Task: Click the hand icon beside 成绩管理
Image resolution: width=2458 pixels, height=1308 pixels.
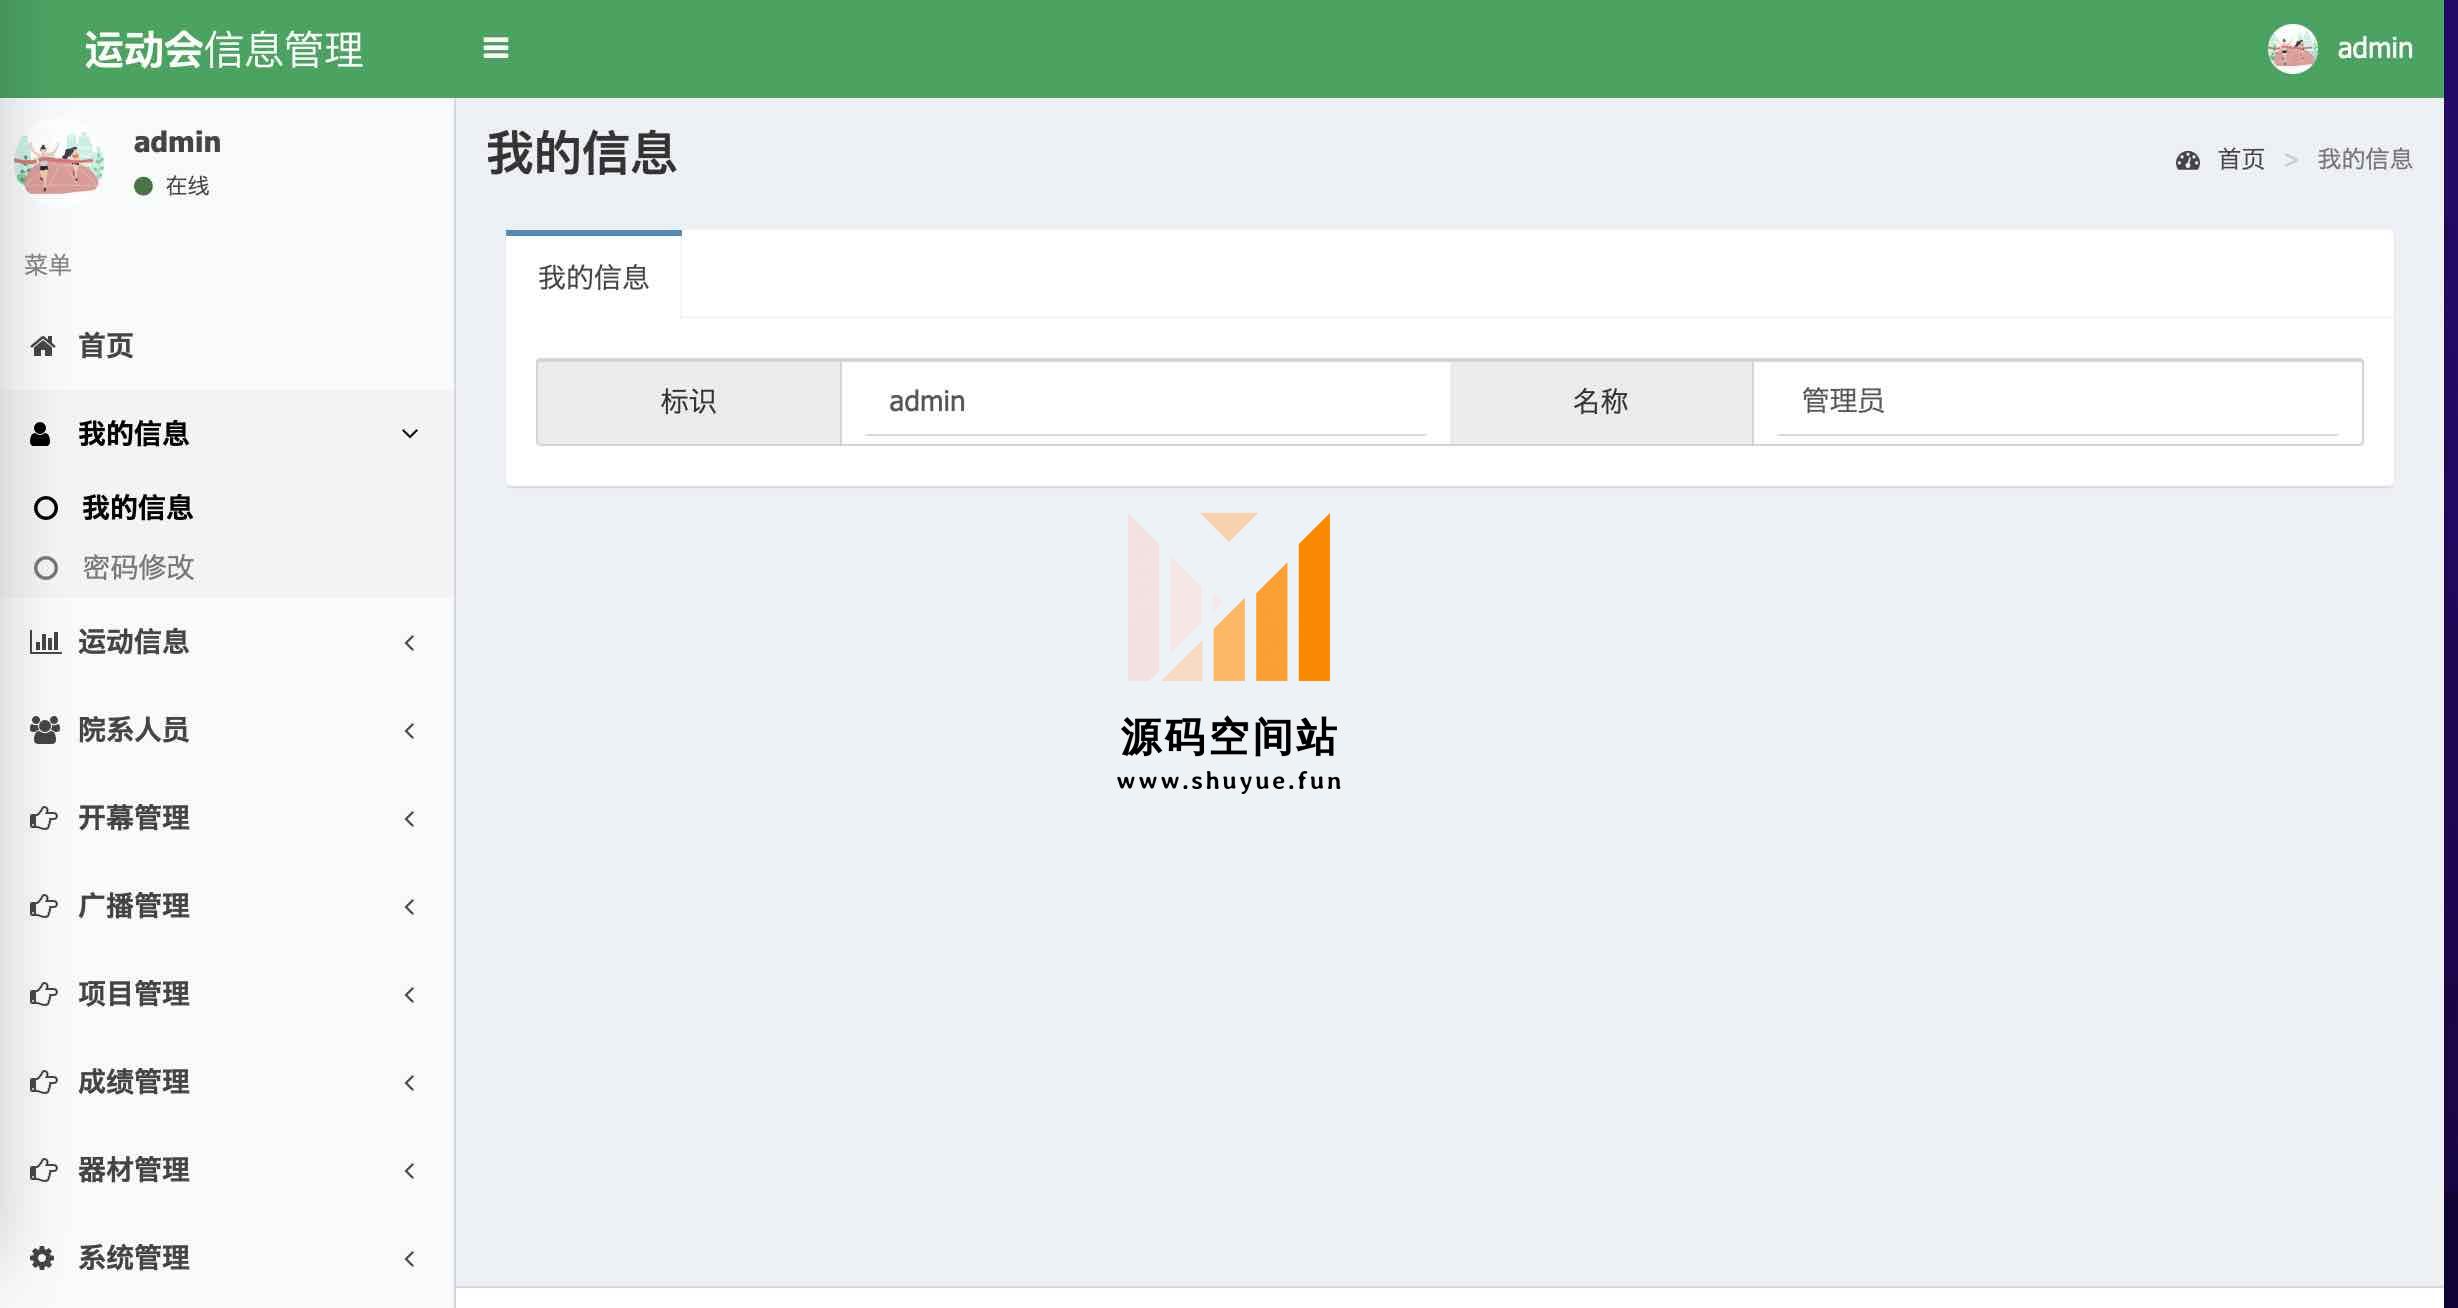Action: [x=44, y=1082]
